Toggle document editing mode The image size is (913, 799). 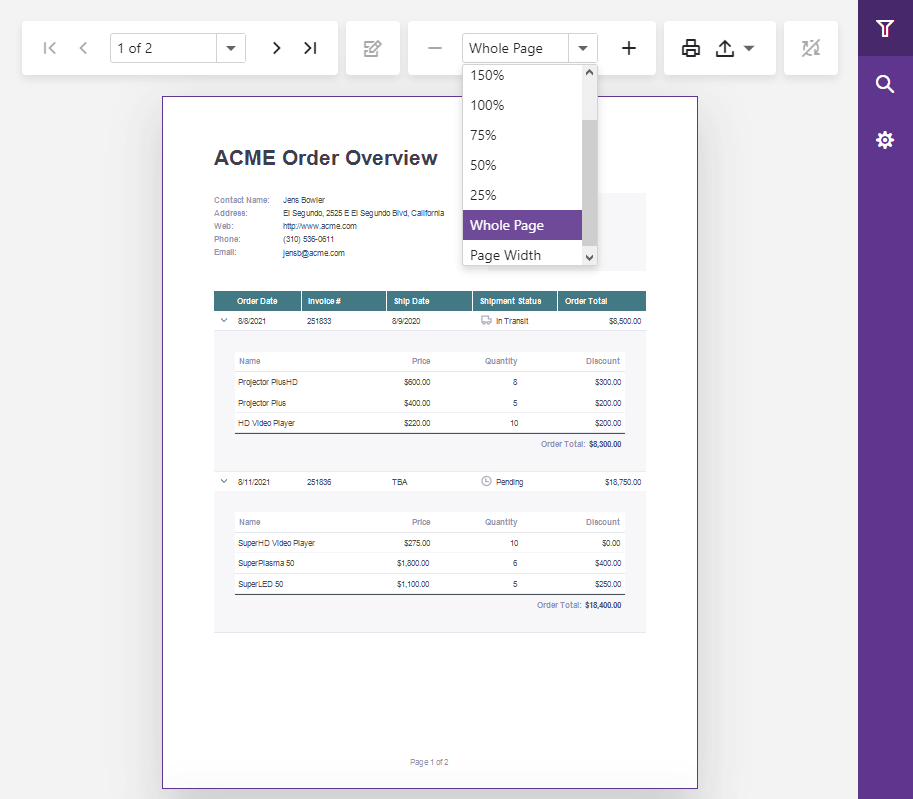point(372,47)
